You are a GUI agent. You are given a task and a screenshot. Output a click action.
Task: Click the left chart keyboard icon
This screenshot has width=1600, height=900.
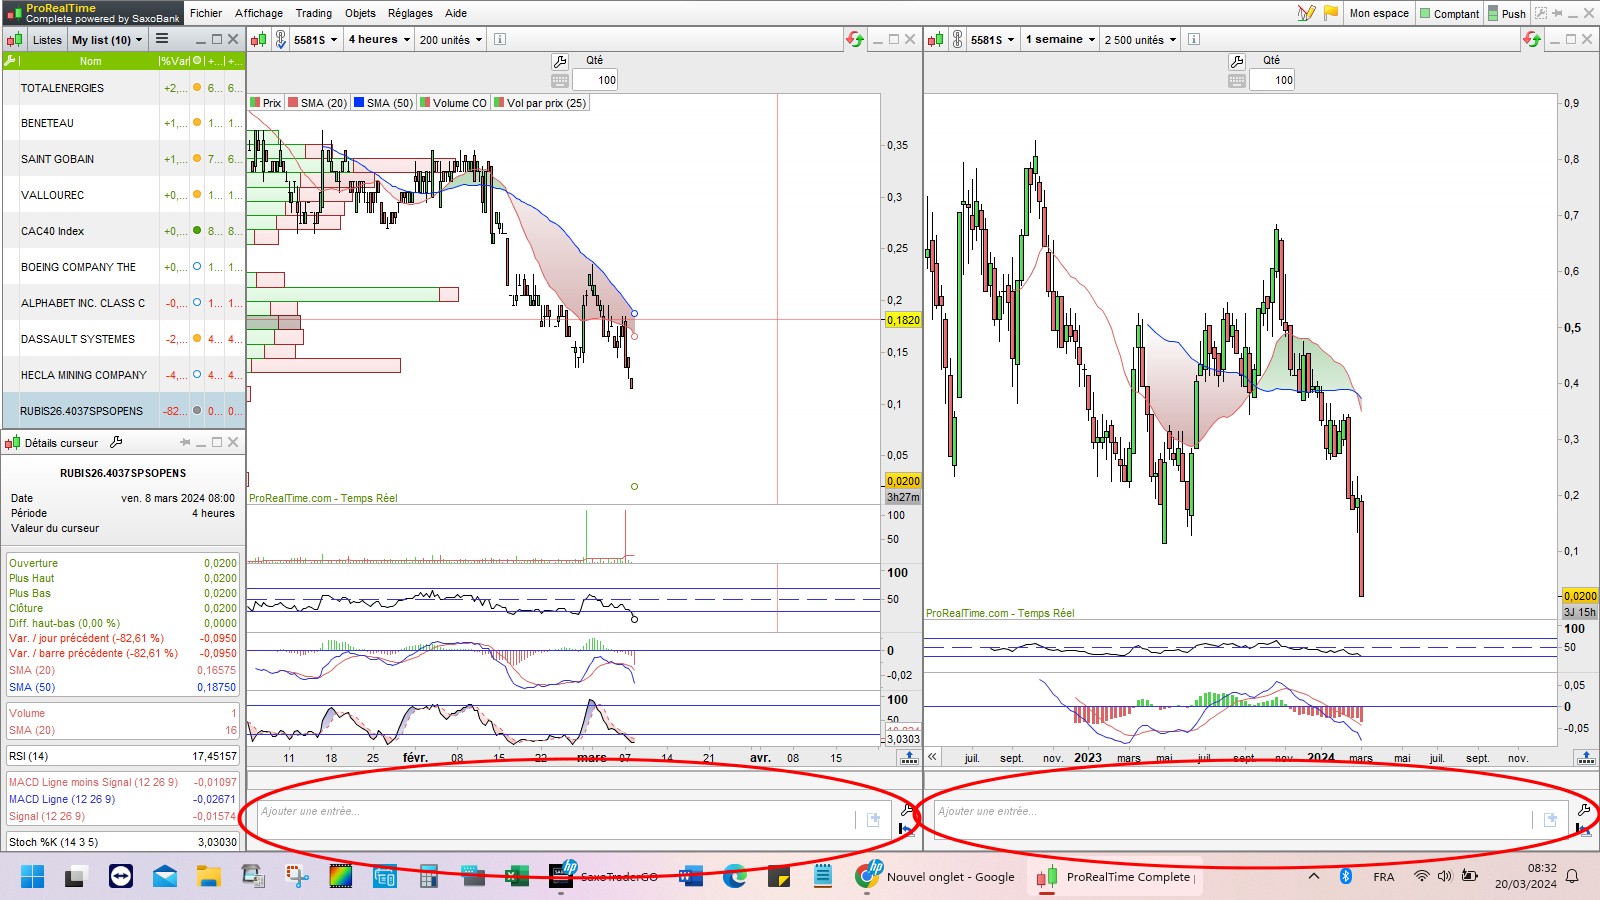(x=560, y=80)
